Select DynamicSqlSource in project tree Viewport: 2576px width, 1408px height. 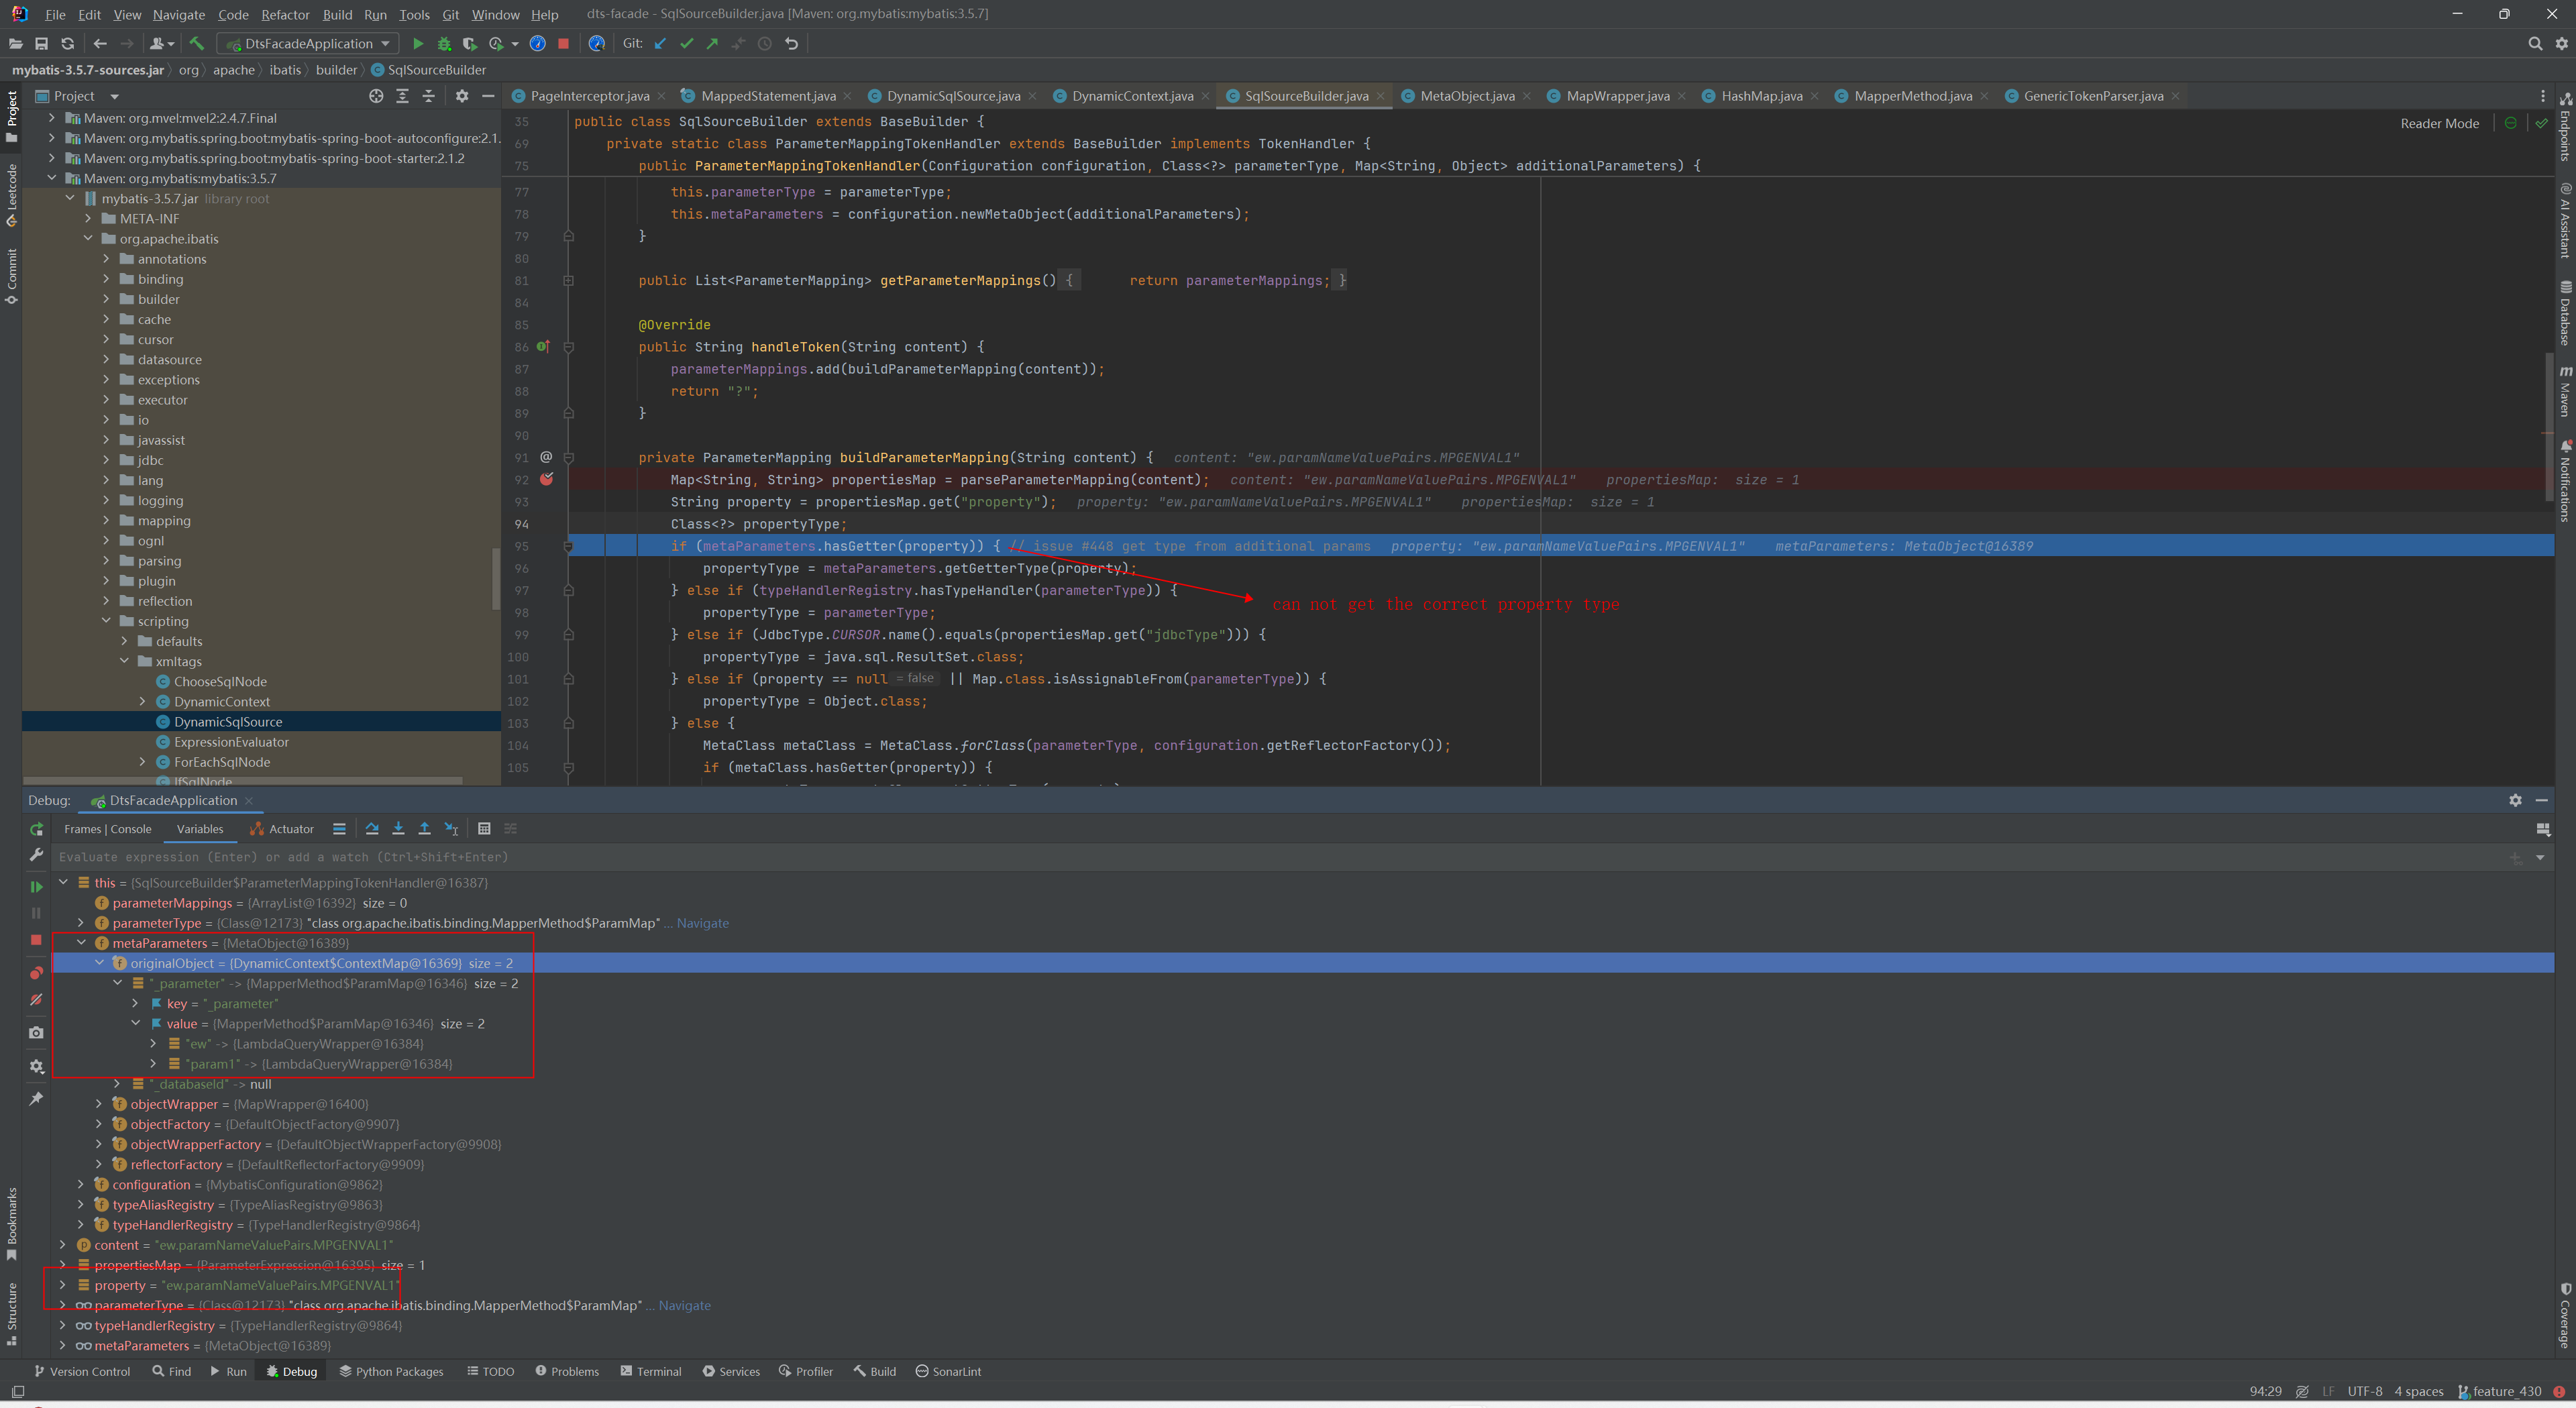coord(228,722)
